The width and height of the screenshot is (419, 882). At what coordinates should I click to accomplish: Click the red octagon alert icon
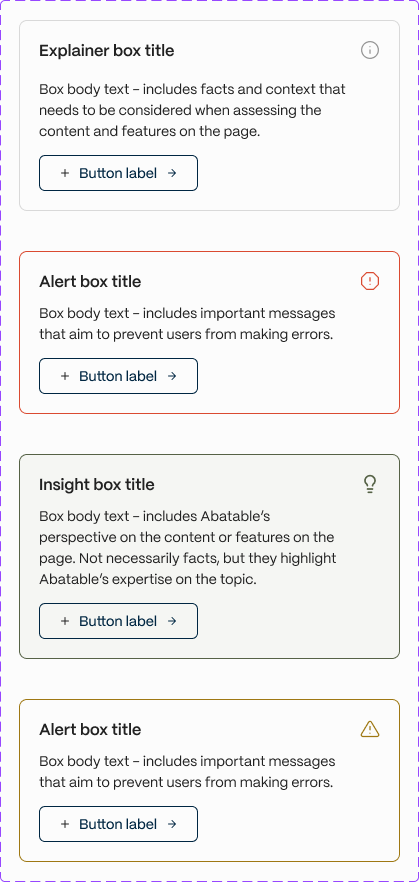(x=370, y=281)
